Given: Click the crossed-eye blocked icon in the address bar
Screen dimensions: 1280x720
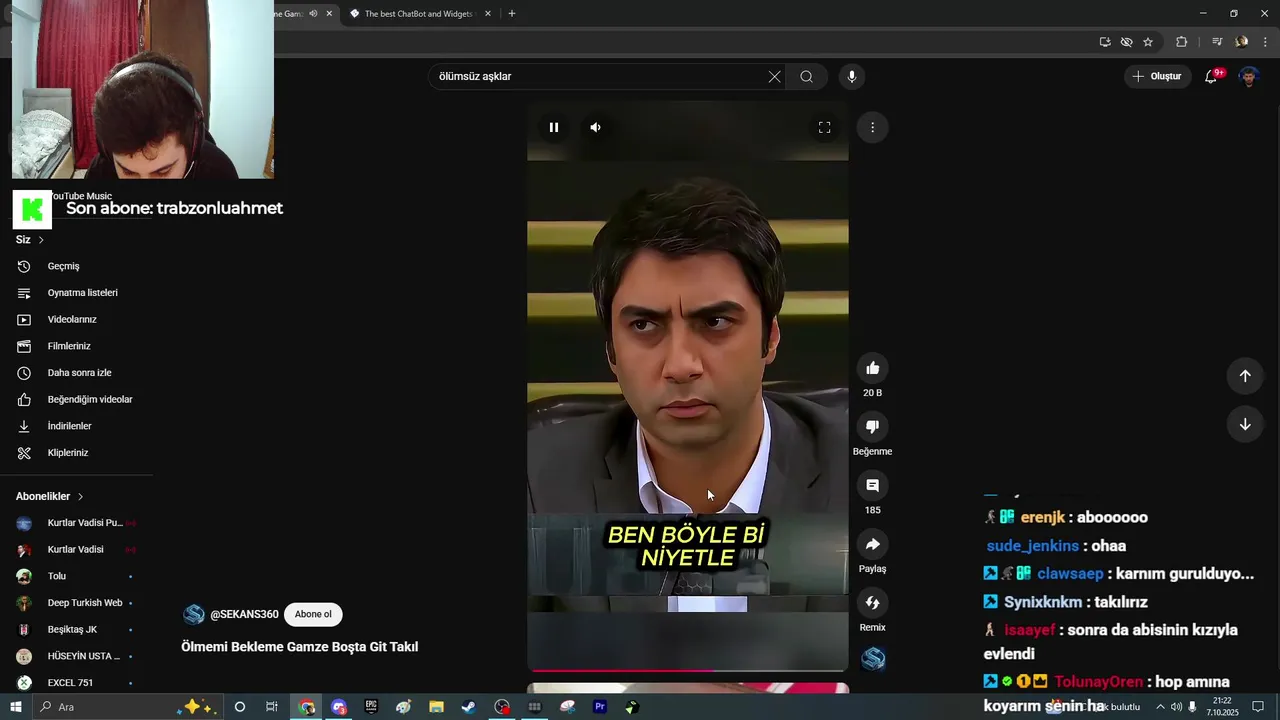Looking at the screenshot, I should click(1127, 42).
